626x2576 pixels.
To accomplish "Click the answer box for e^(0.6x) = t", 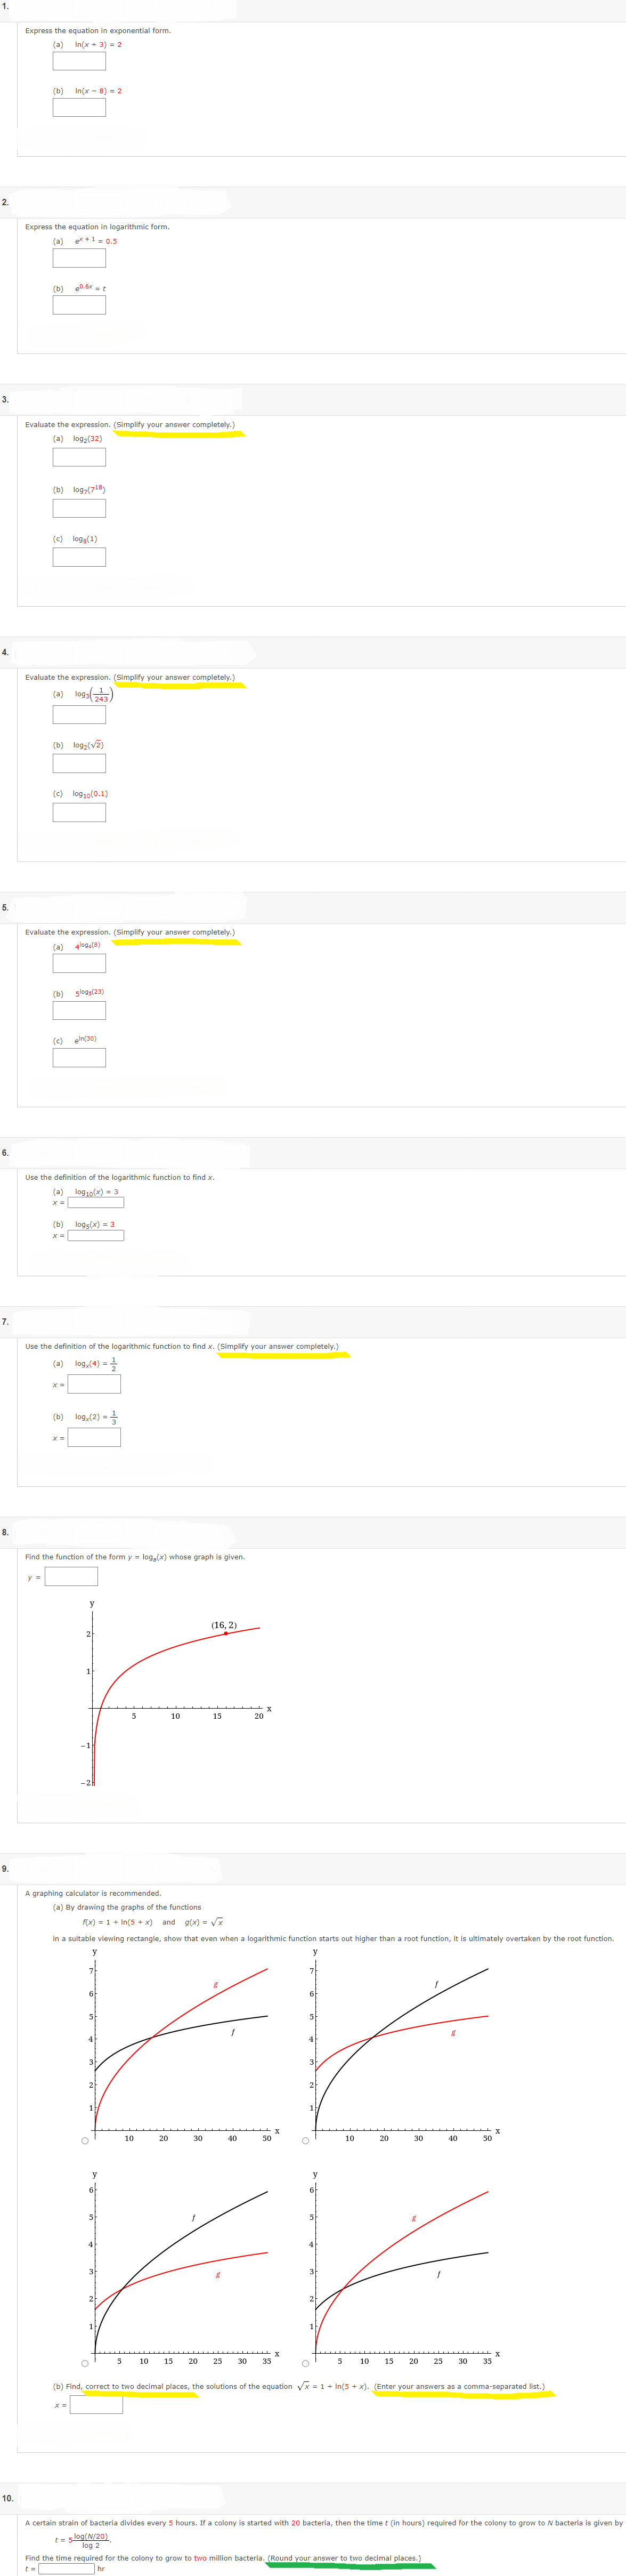I will [x=79, y=305].
